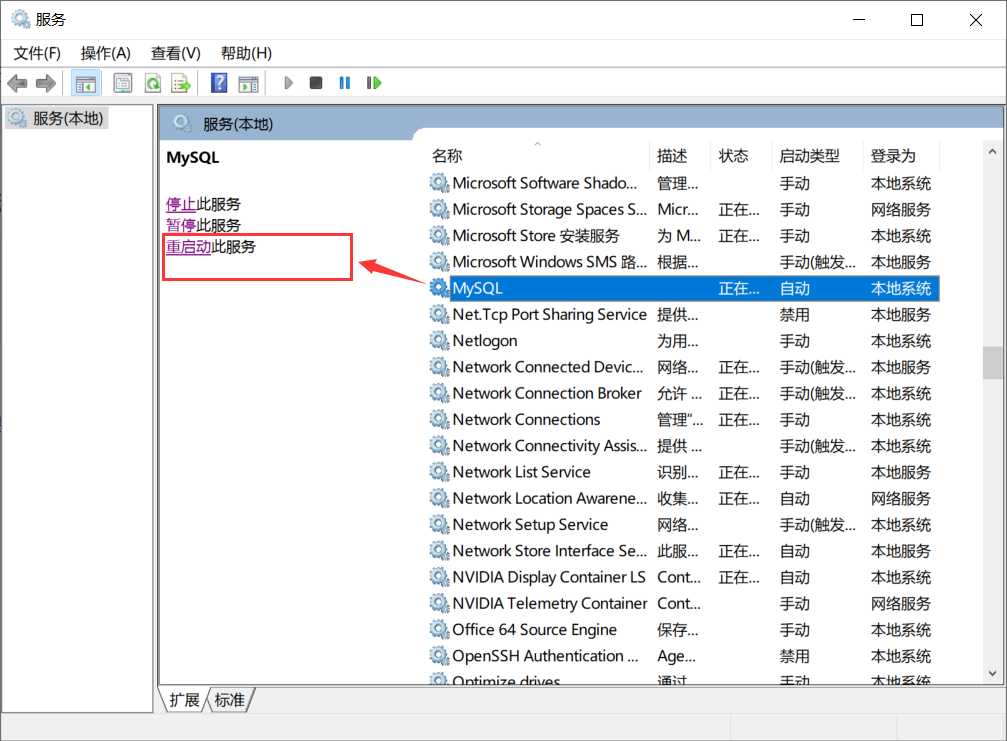Screen dimensions: 1007x741
Task: Sort by the 登录为 column header
Action: pyautogui.click(x=901, y=155)
